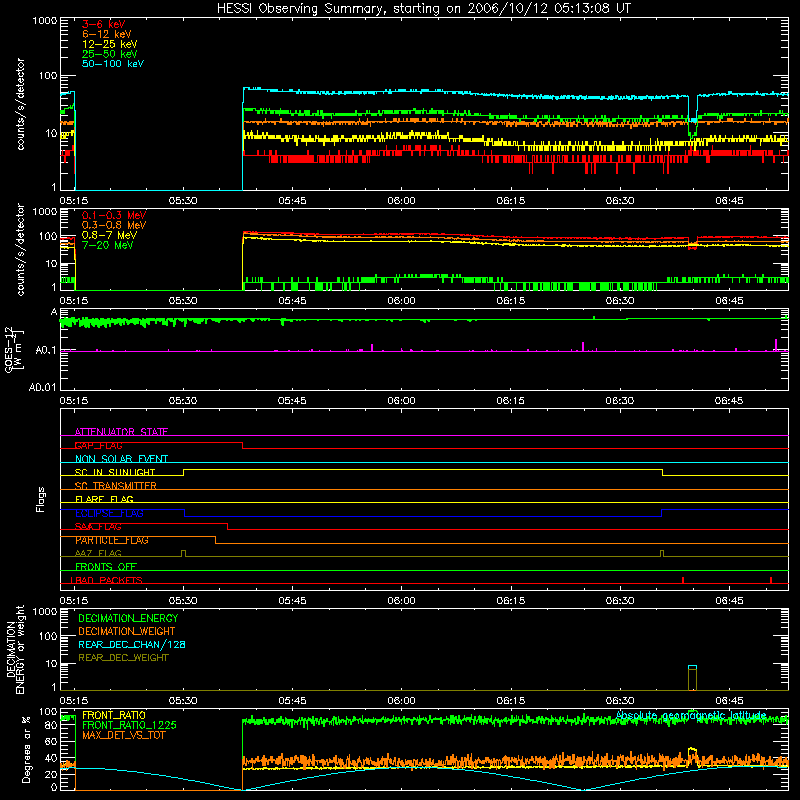Click the BAD_PACKETS spike near 06:50
Viewport: 800px width, 800px height.
point(771,580)
